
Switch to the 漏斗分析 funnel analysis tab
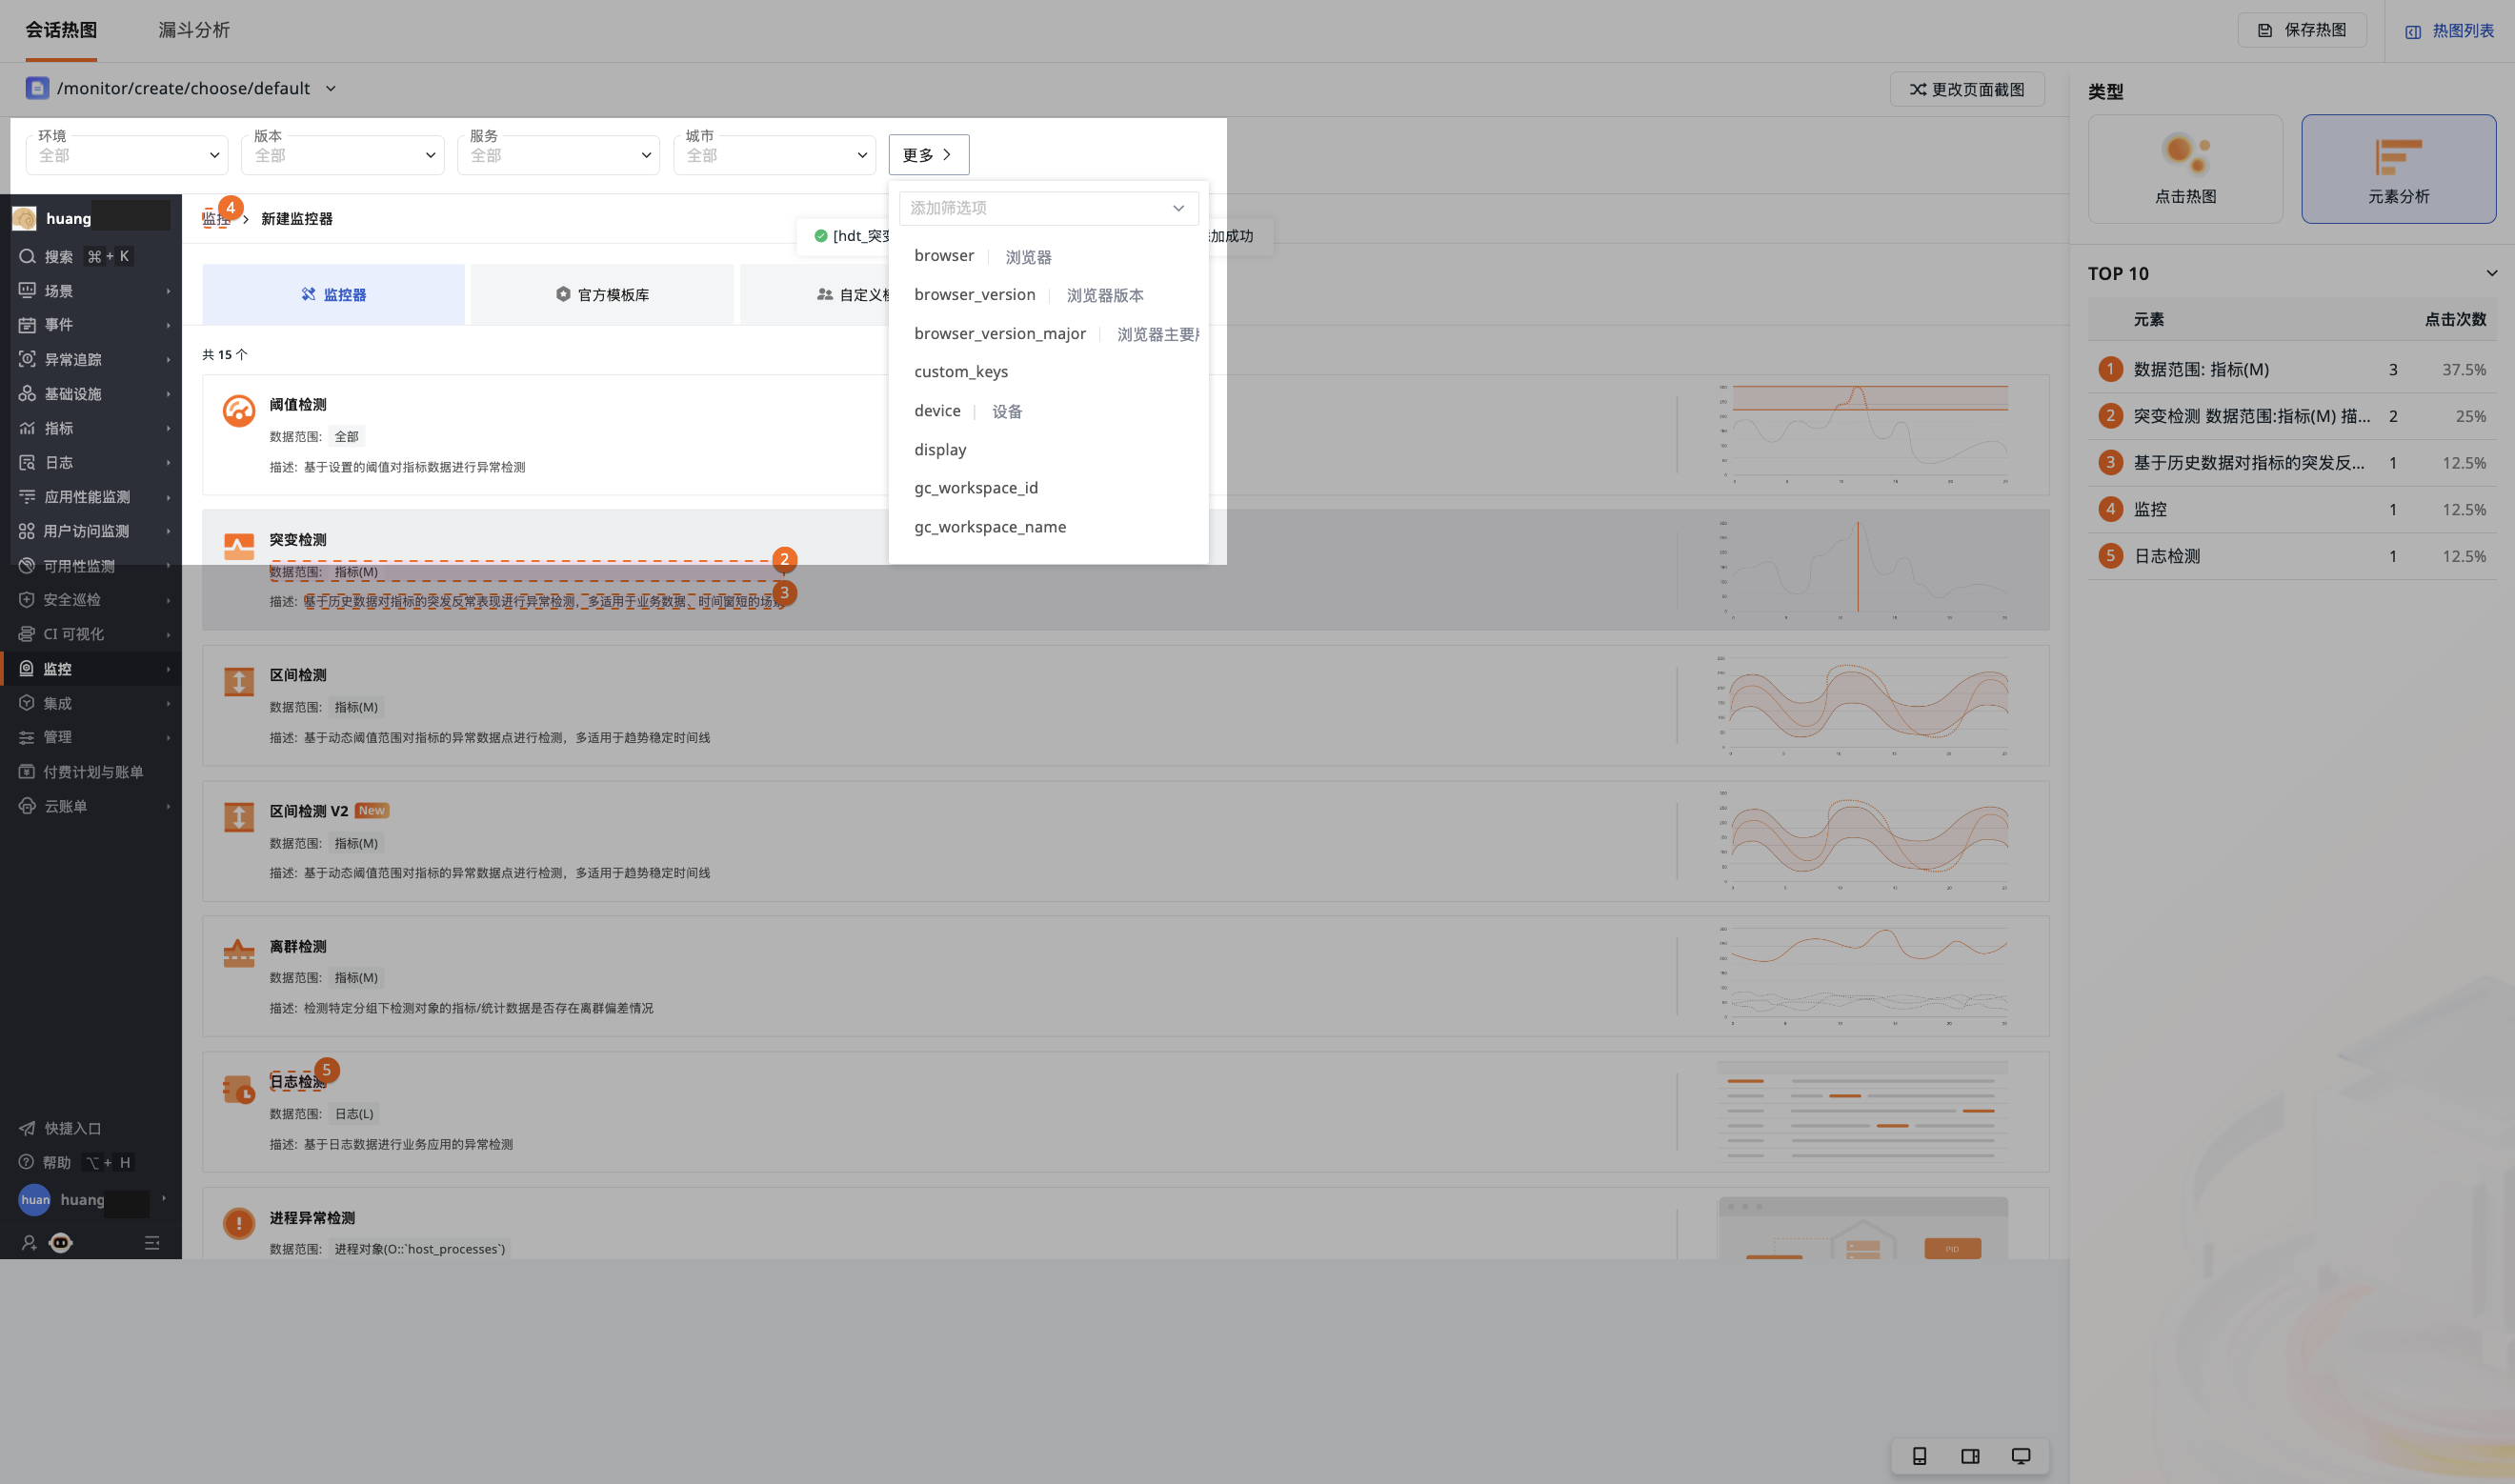coord(194,30)
